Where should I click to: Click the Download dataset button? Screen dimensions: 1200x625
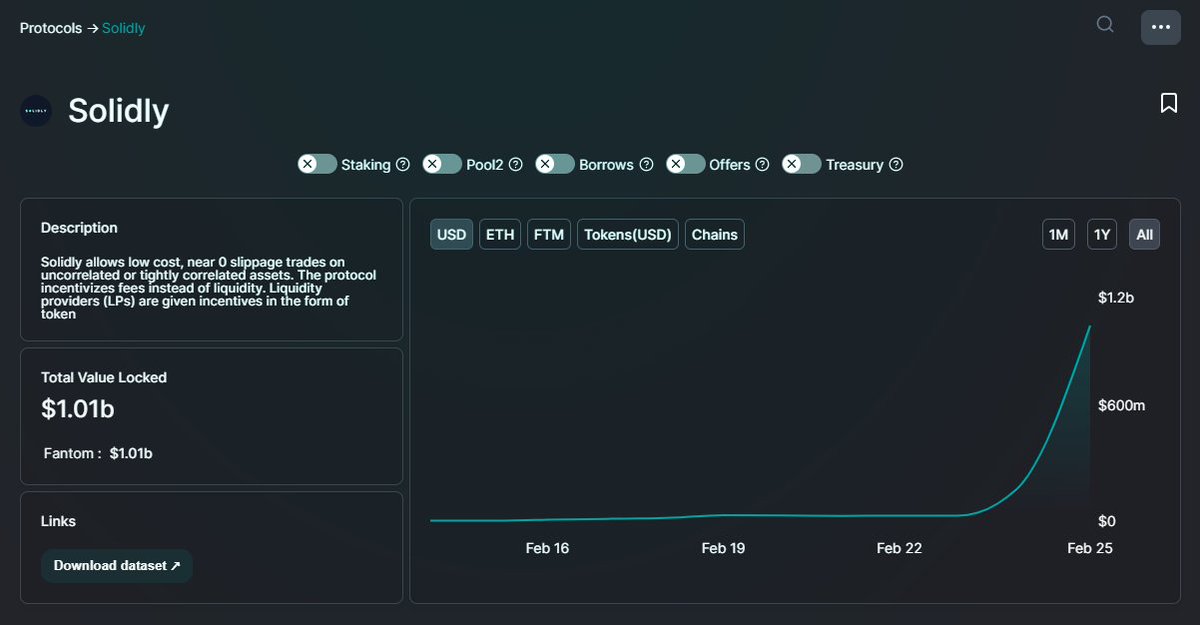click(x=116, y=565)
